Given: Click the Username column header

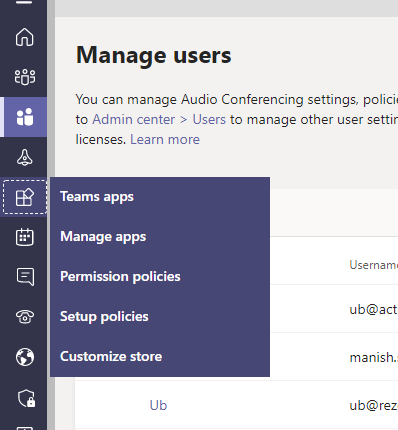Looking at the screenshot, I should click(x=373, y=265).
